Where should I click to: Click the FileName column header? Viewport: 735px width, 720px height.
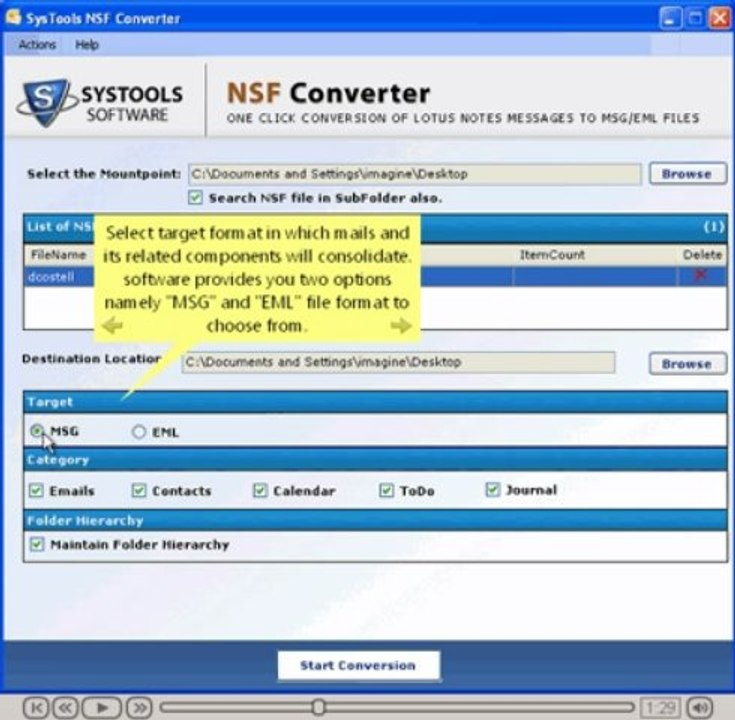59,255
